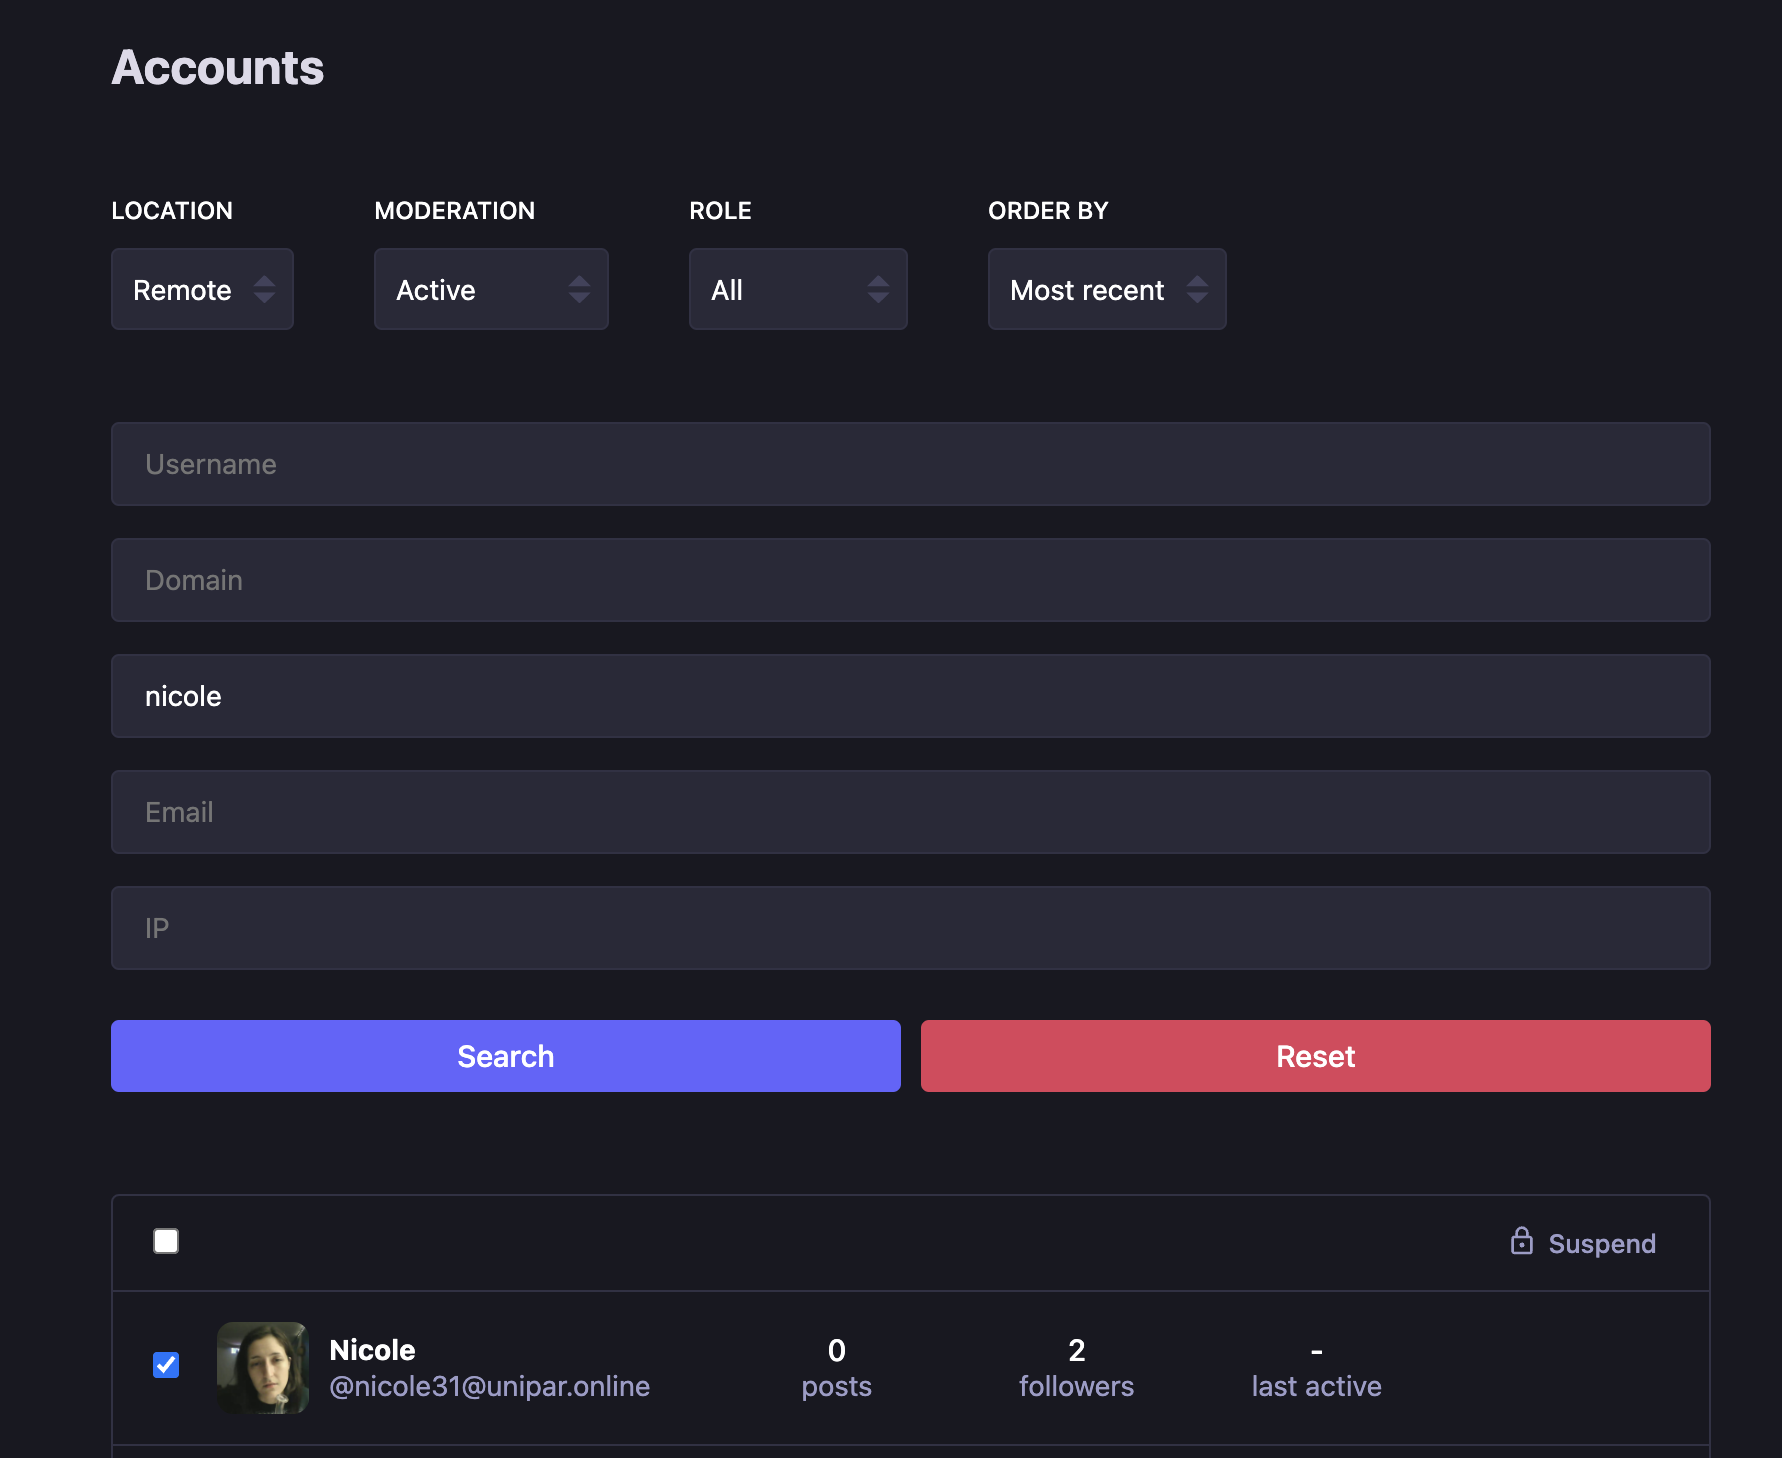Focus the IP input field
This screenshot has width=1782, height=1458.
point(910,928)
